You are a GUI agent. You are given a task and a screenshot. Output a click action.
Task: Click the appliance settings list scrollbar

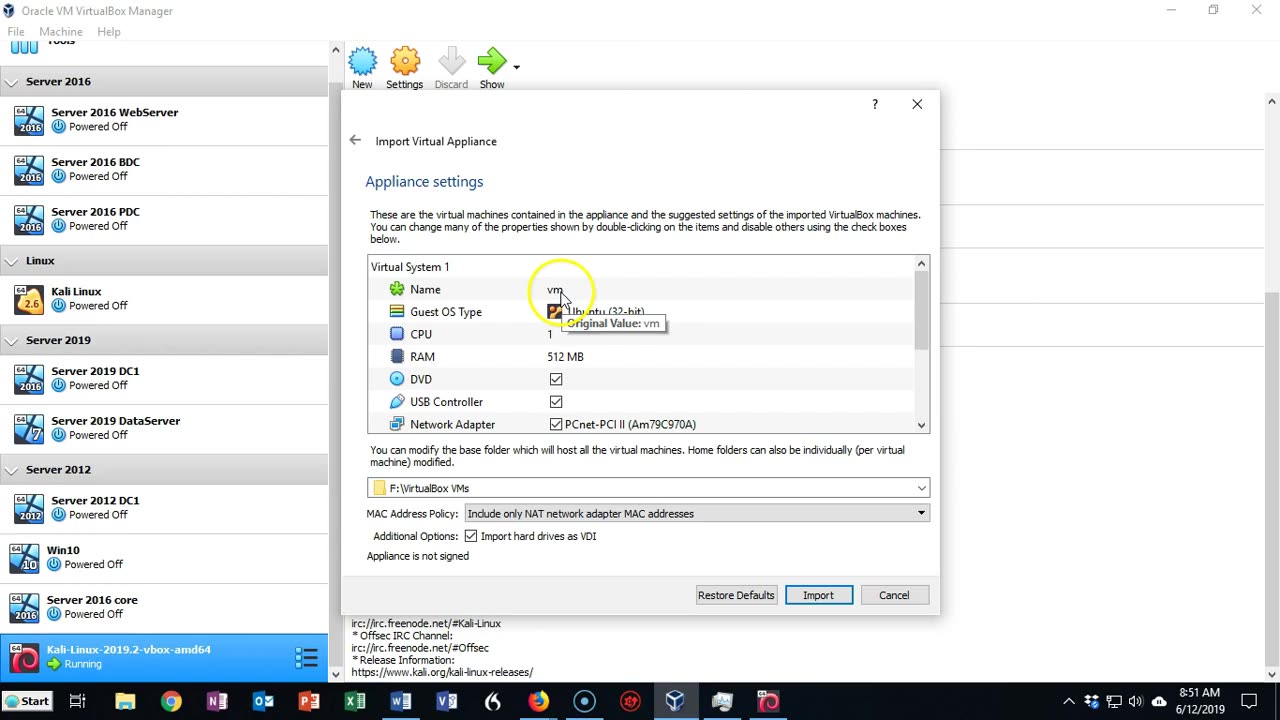[921, 311]
